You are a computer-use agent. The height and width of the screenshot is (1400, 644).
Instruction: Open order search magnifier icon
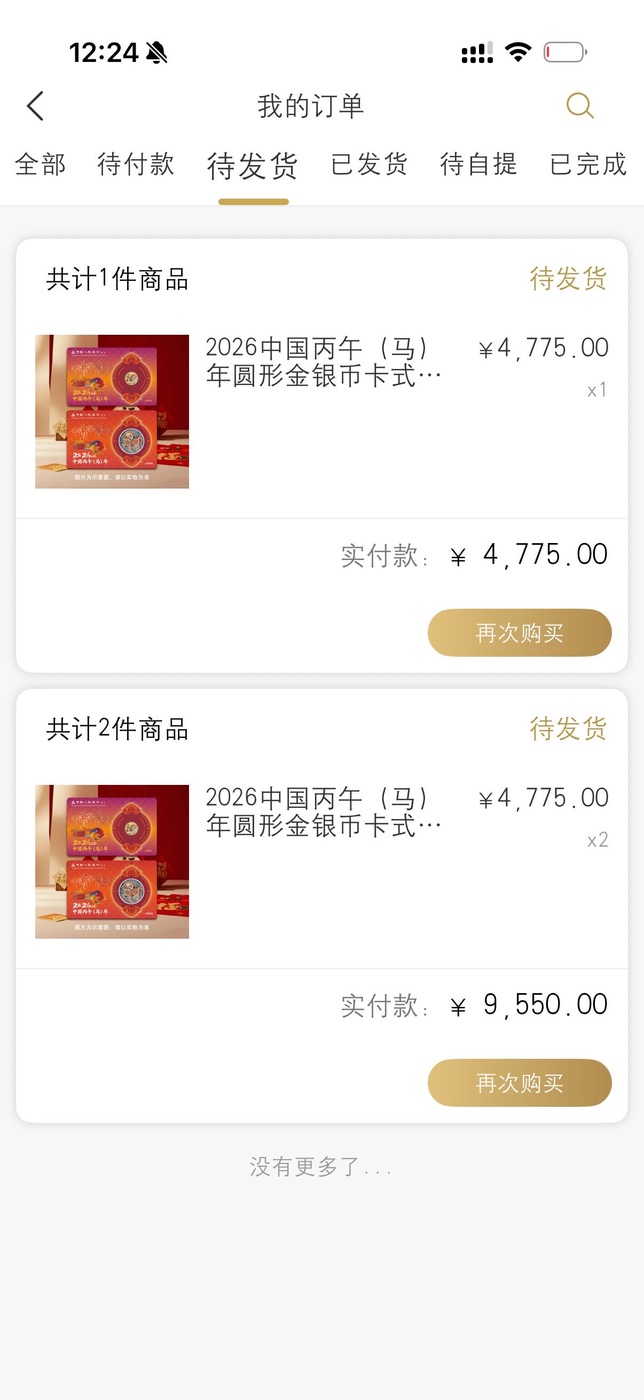coord(580,105)
